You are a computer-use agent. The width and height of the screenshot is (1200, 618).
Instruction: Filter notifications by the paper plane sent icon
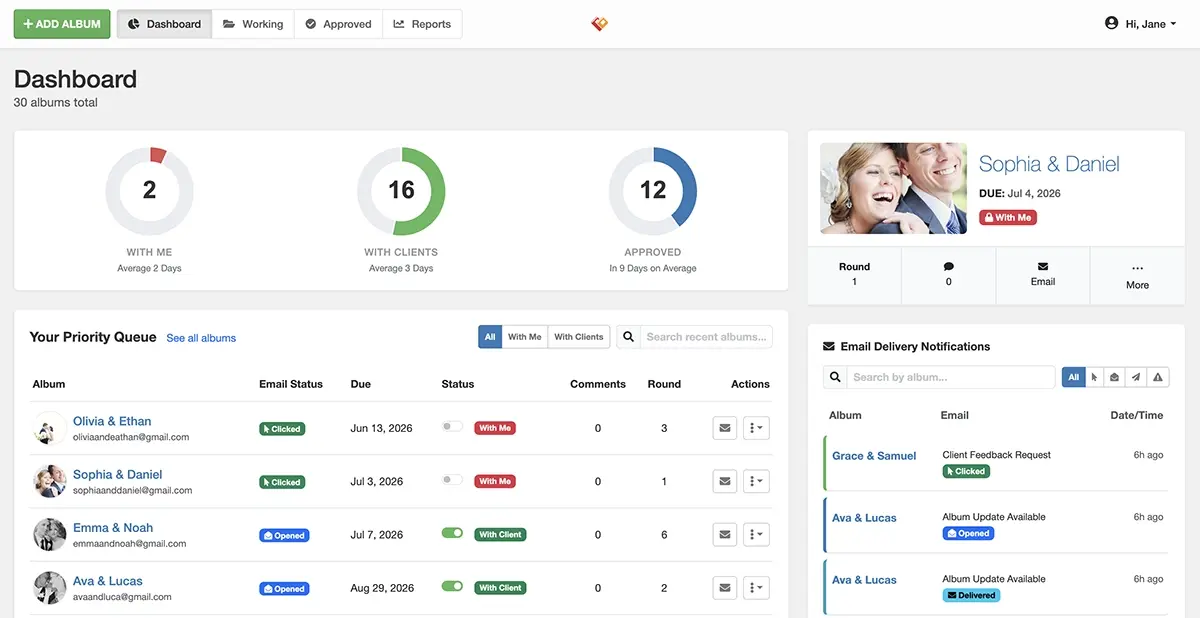click(x=1136, y=377)
